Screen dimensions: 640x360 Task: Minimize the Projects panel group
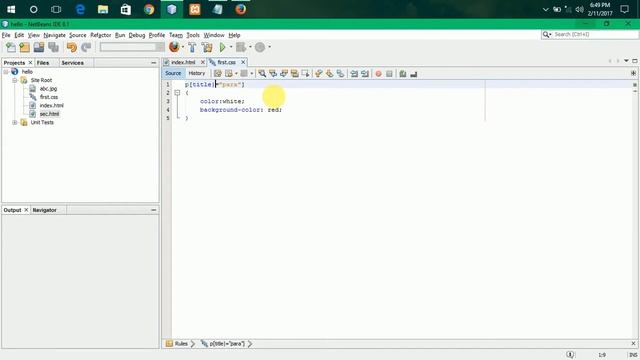click(153, 63)
